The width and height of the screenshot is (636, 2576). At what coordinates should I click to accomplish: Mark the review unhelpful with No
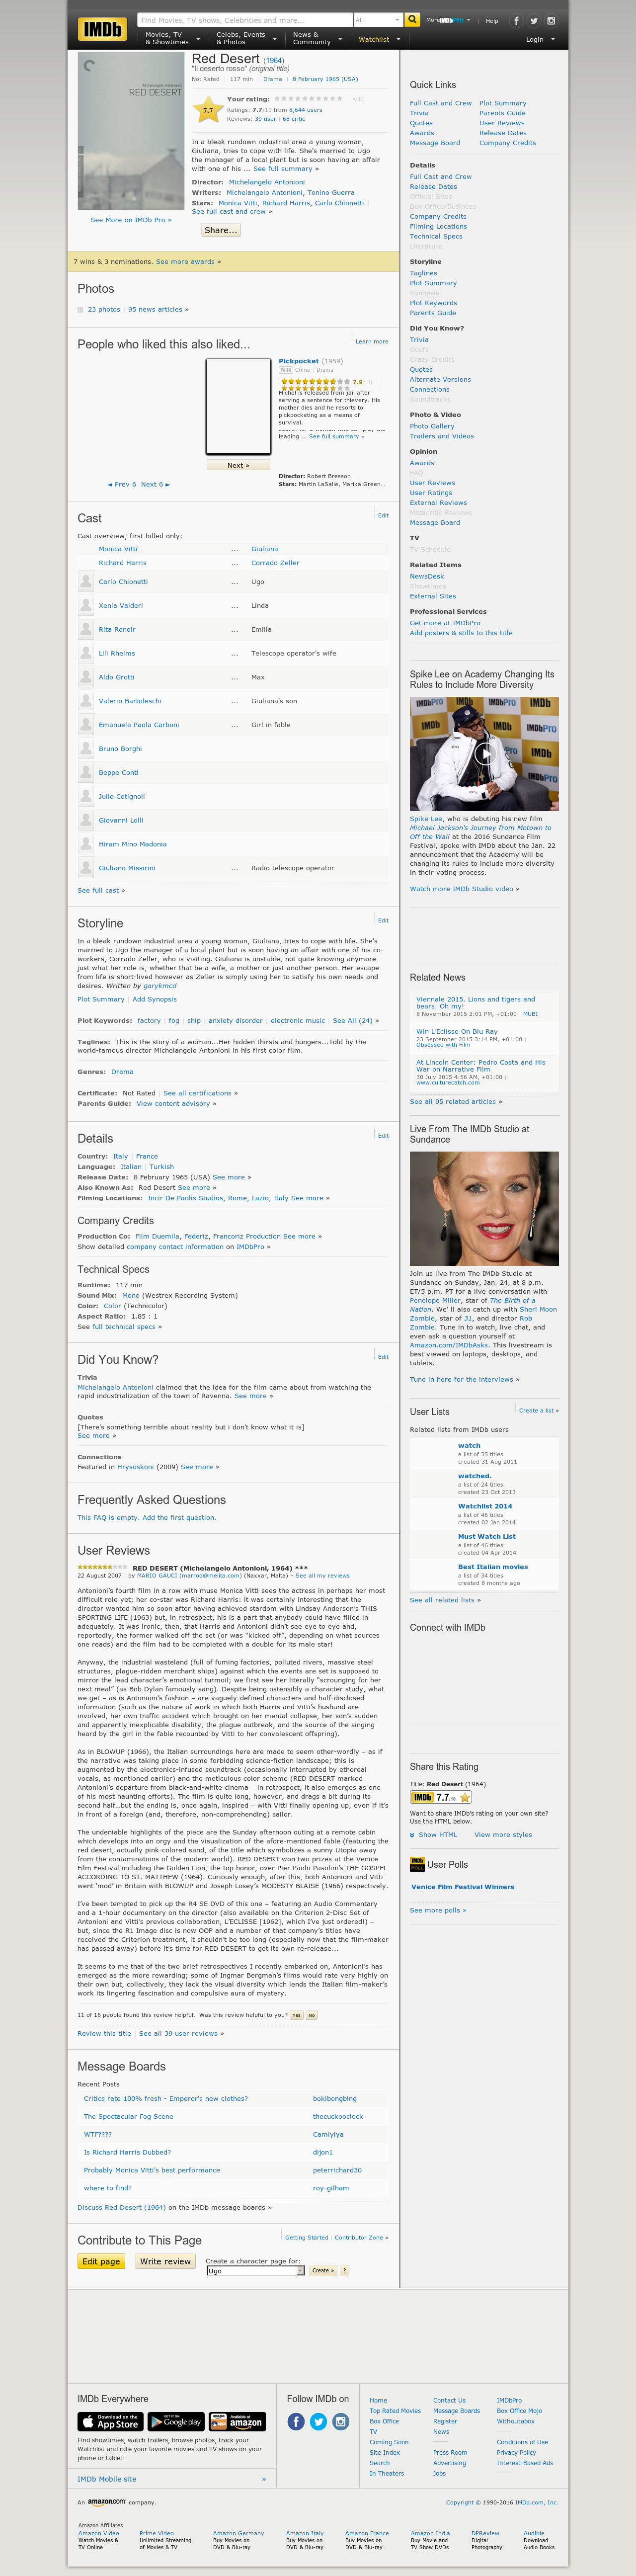[311, 2015]
